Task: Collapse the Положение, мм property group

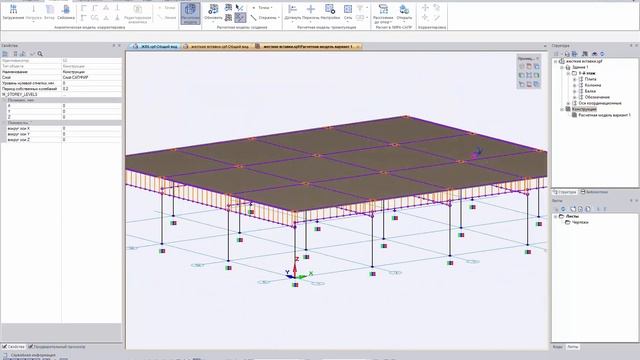Action: click(4, 100)
